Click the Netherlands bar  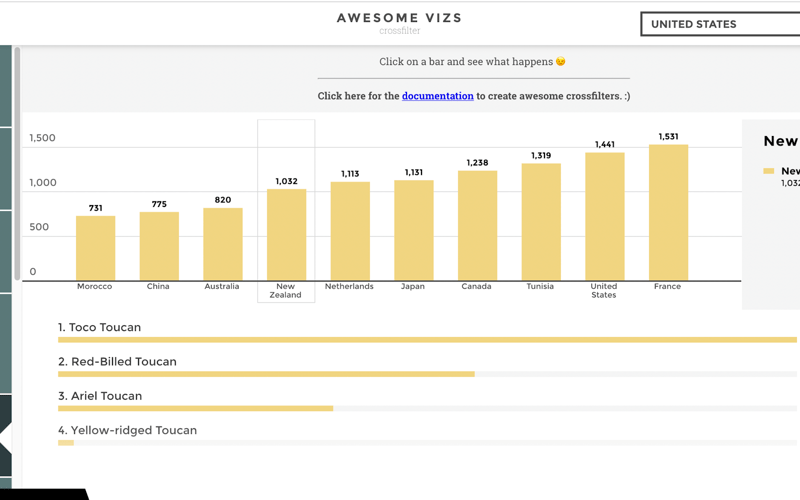pos(350,231)
